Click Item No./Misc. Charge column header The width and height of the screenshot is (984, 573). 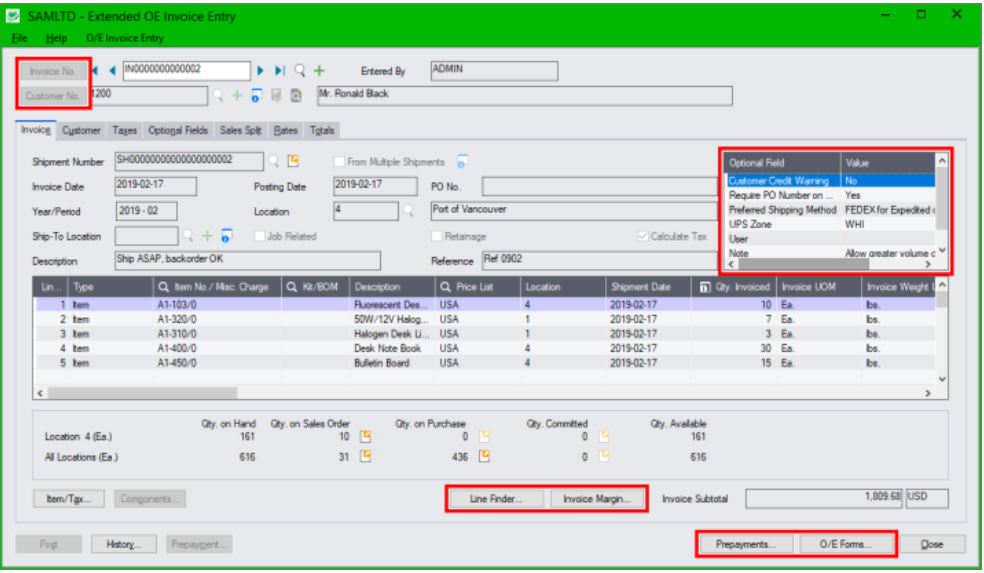point(217,287)
